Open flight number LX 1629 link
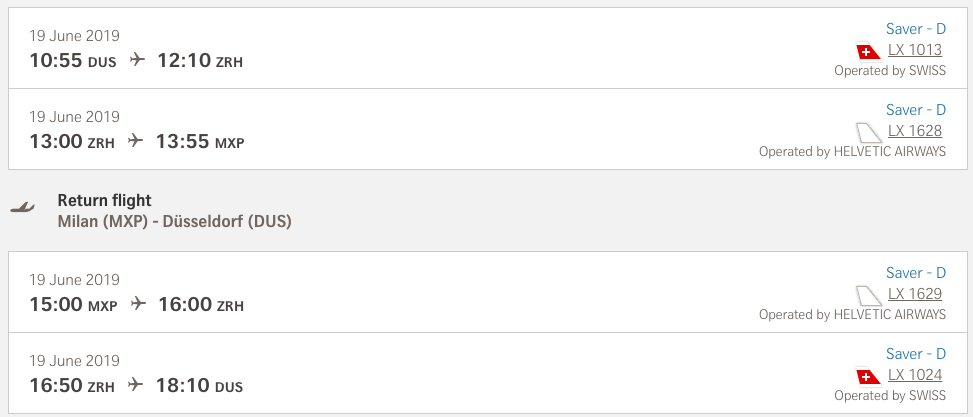This screenshot has width=973, height=417. (x=915, y=294)
